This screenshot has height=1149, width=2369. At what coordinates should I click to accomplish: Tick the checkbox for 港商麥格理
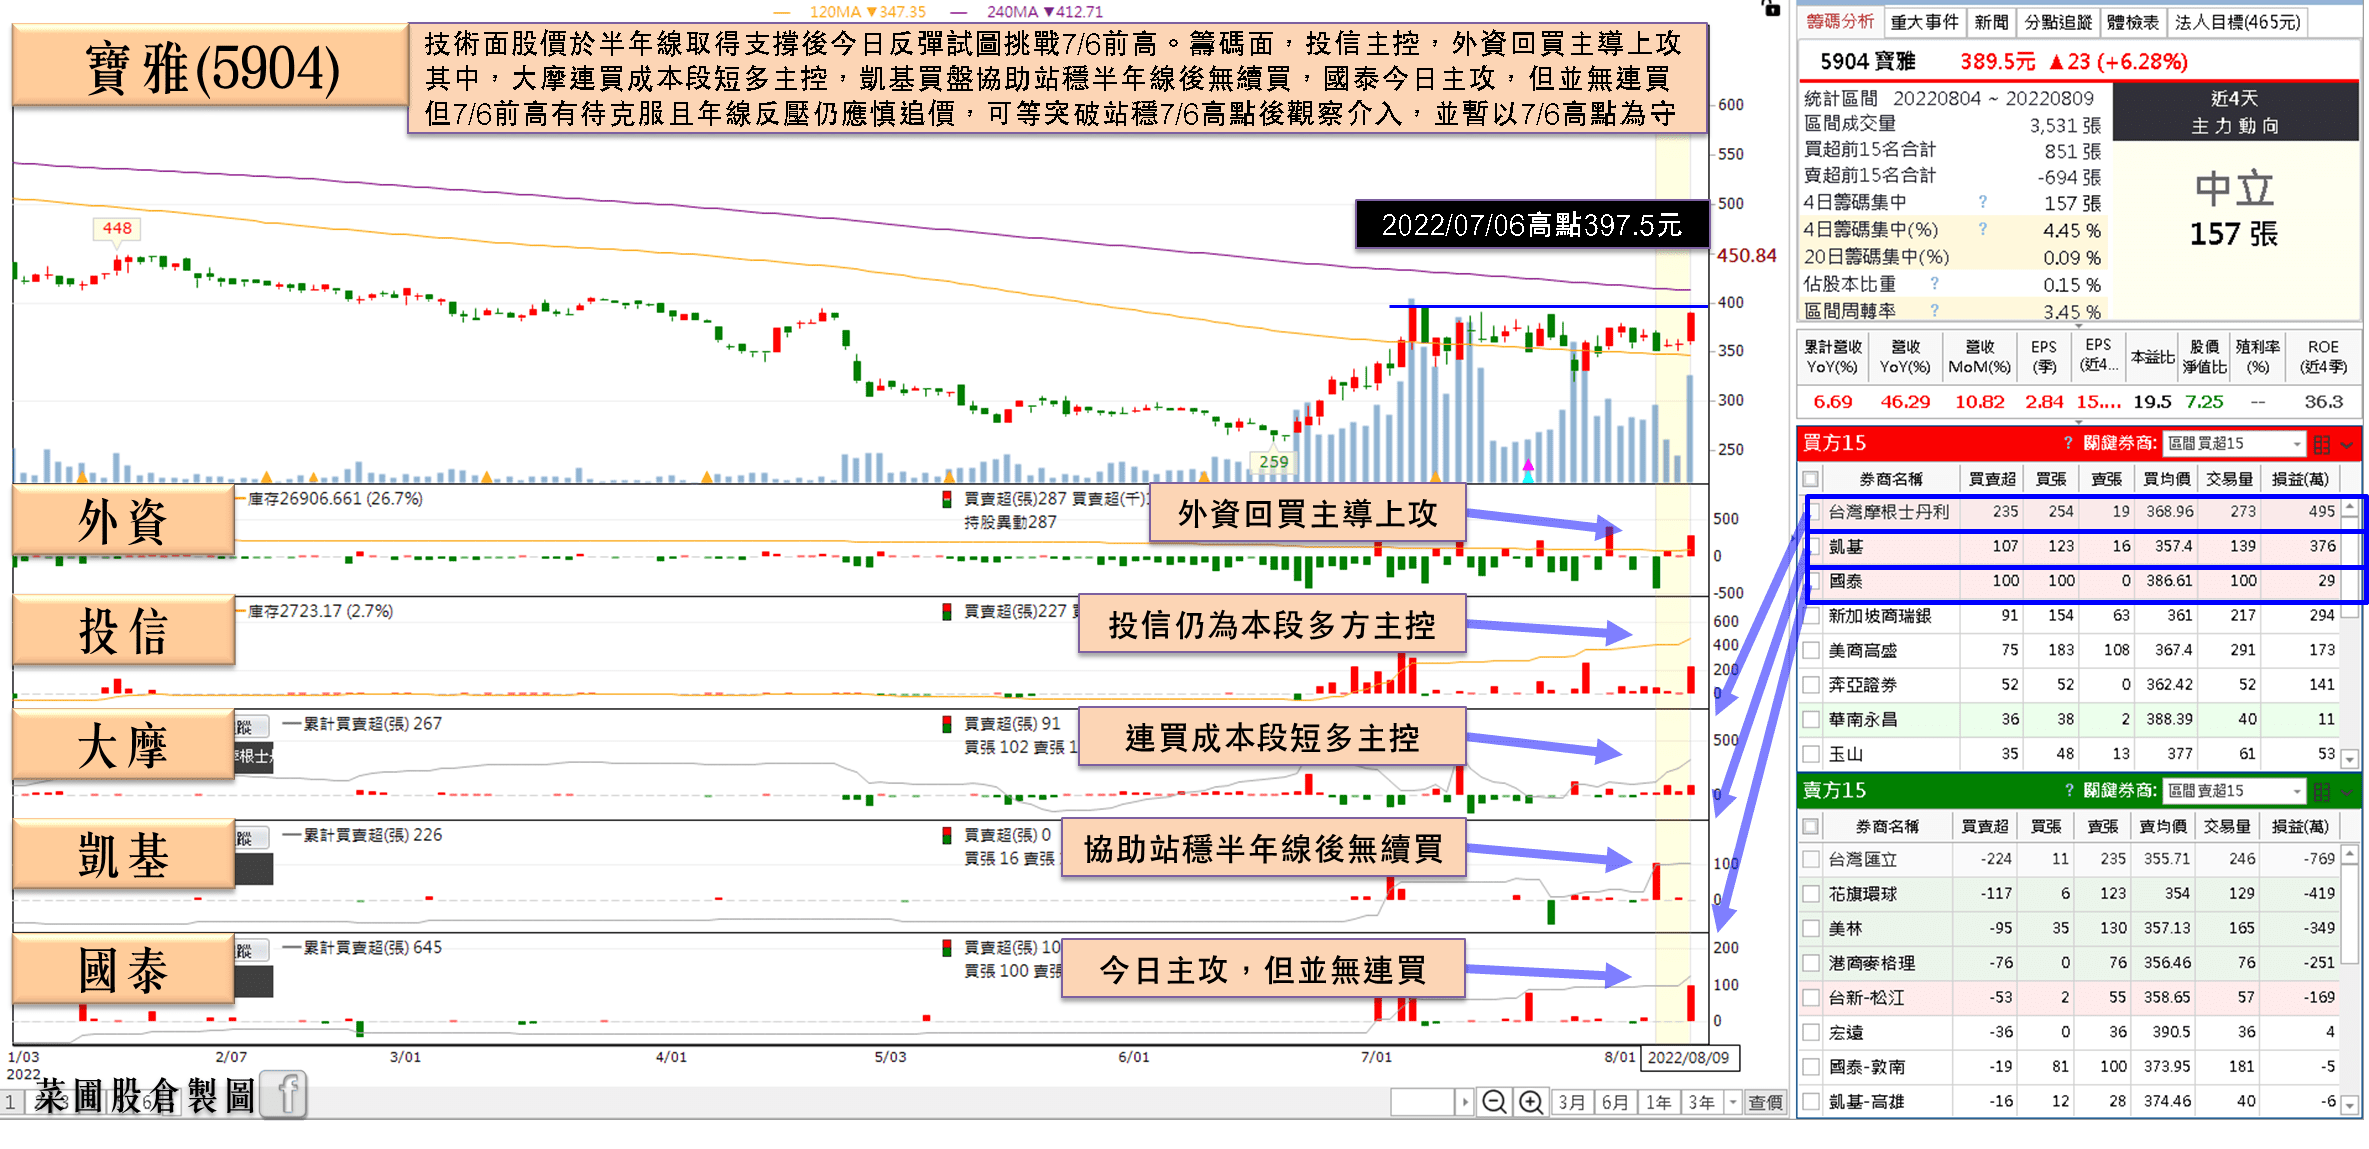point(1810,963)
